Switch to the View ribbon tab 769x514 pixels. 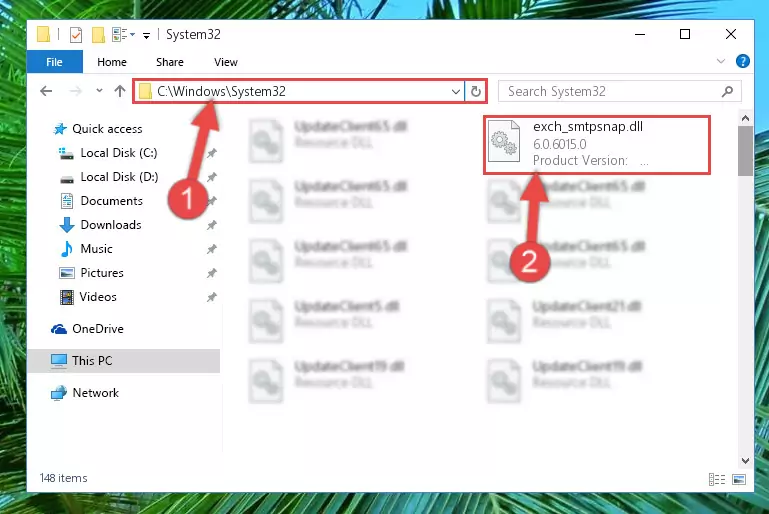226,62
